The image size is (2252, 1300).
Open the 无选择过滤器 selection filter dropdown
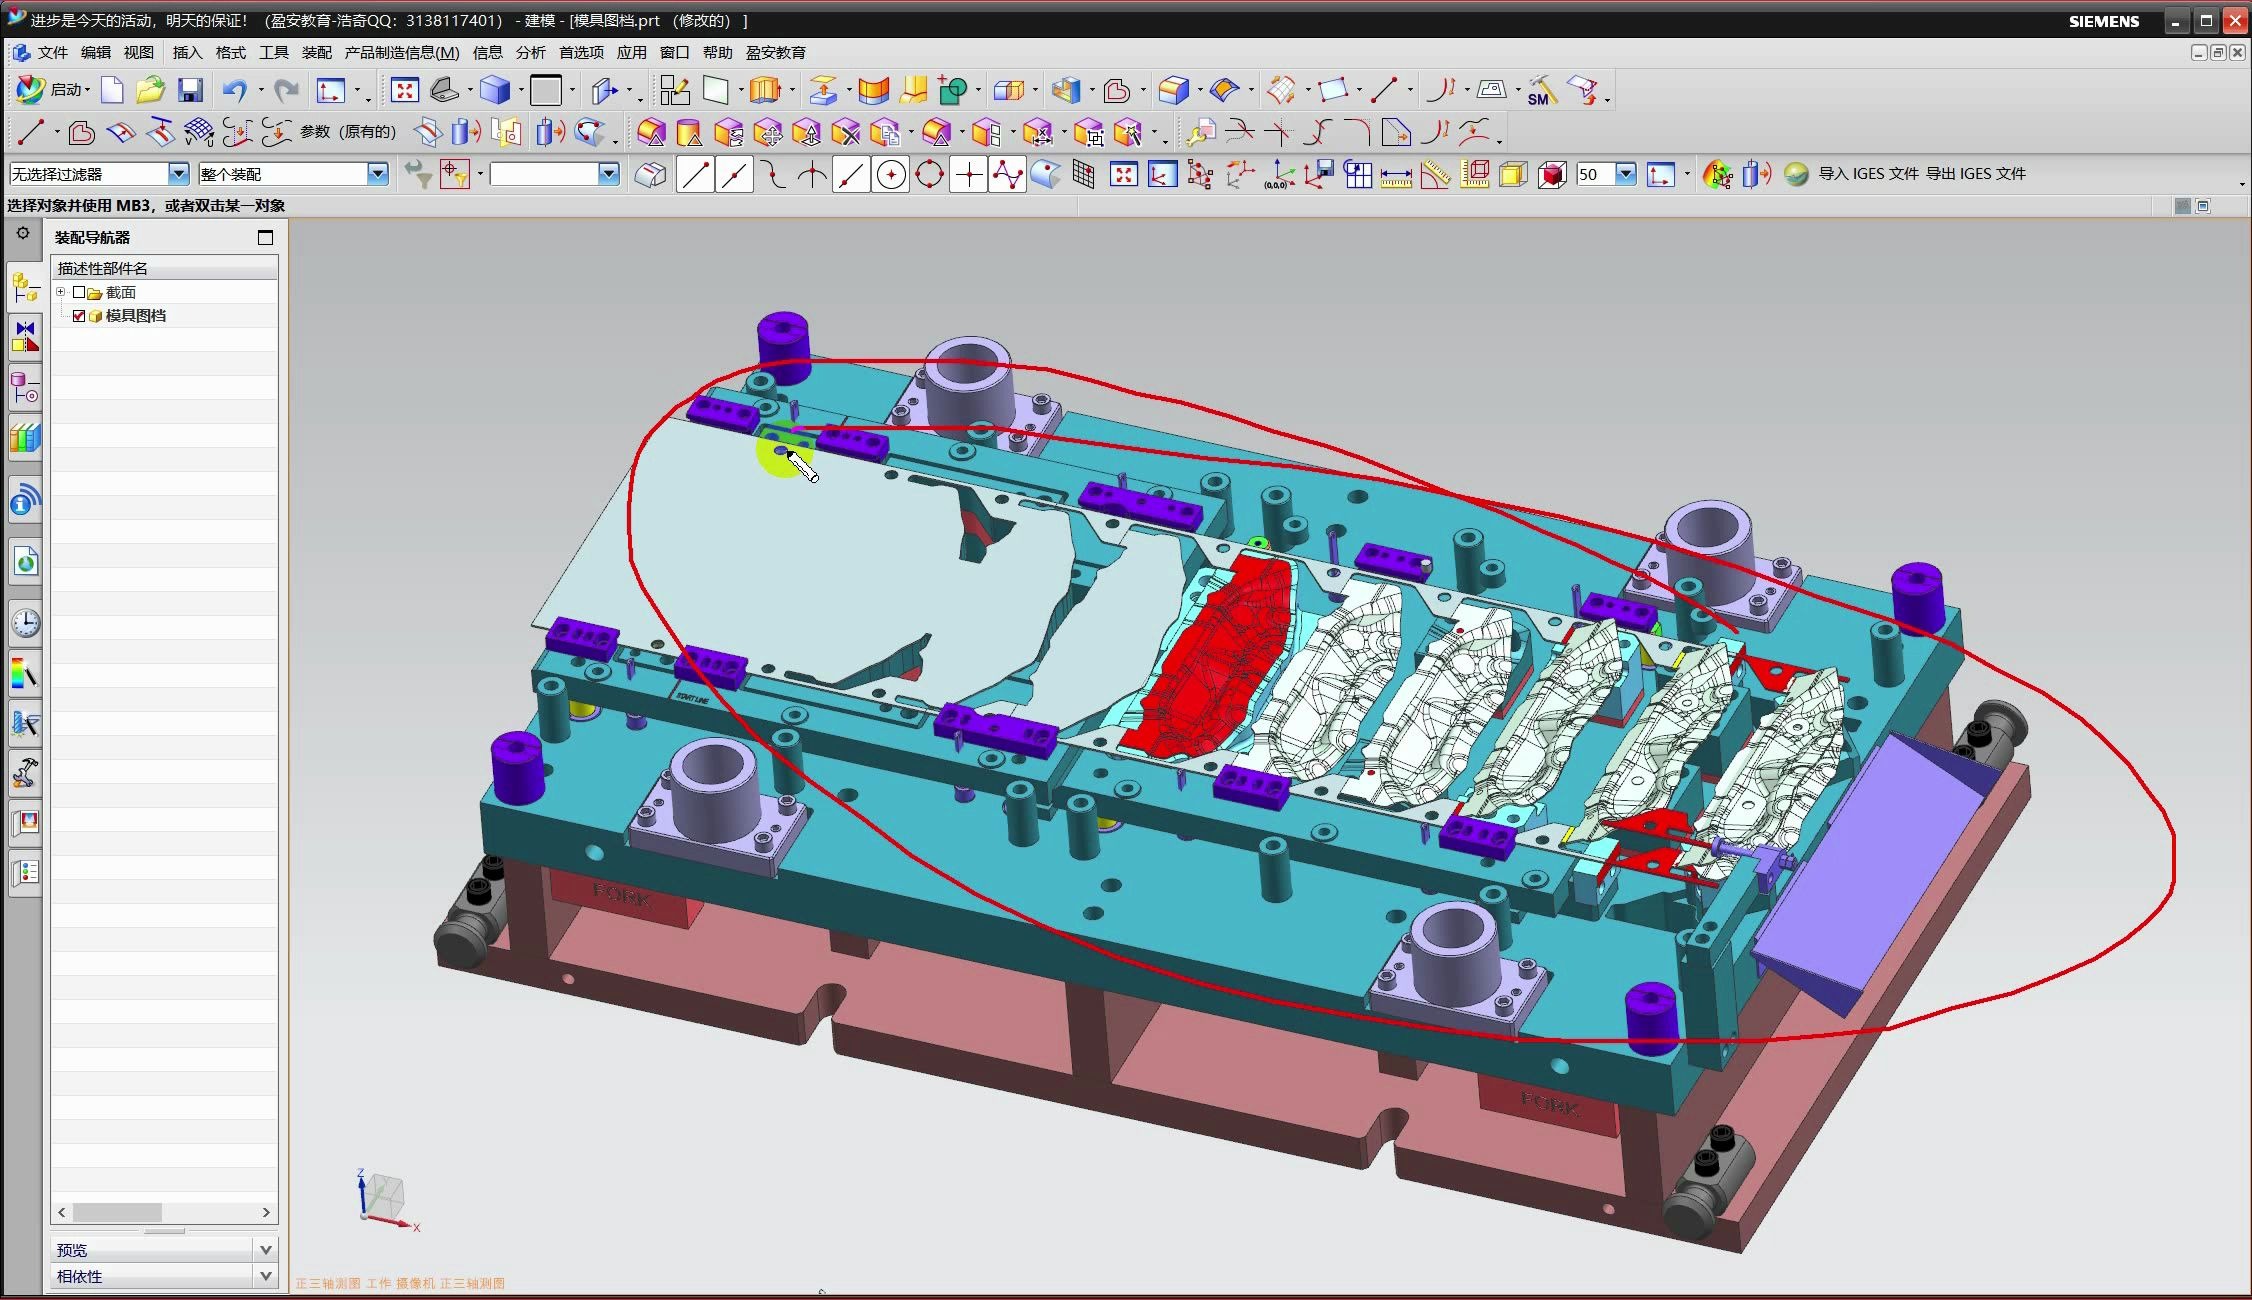coord(178,174)
